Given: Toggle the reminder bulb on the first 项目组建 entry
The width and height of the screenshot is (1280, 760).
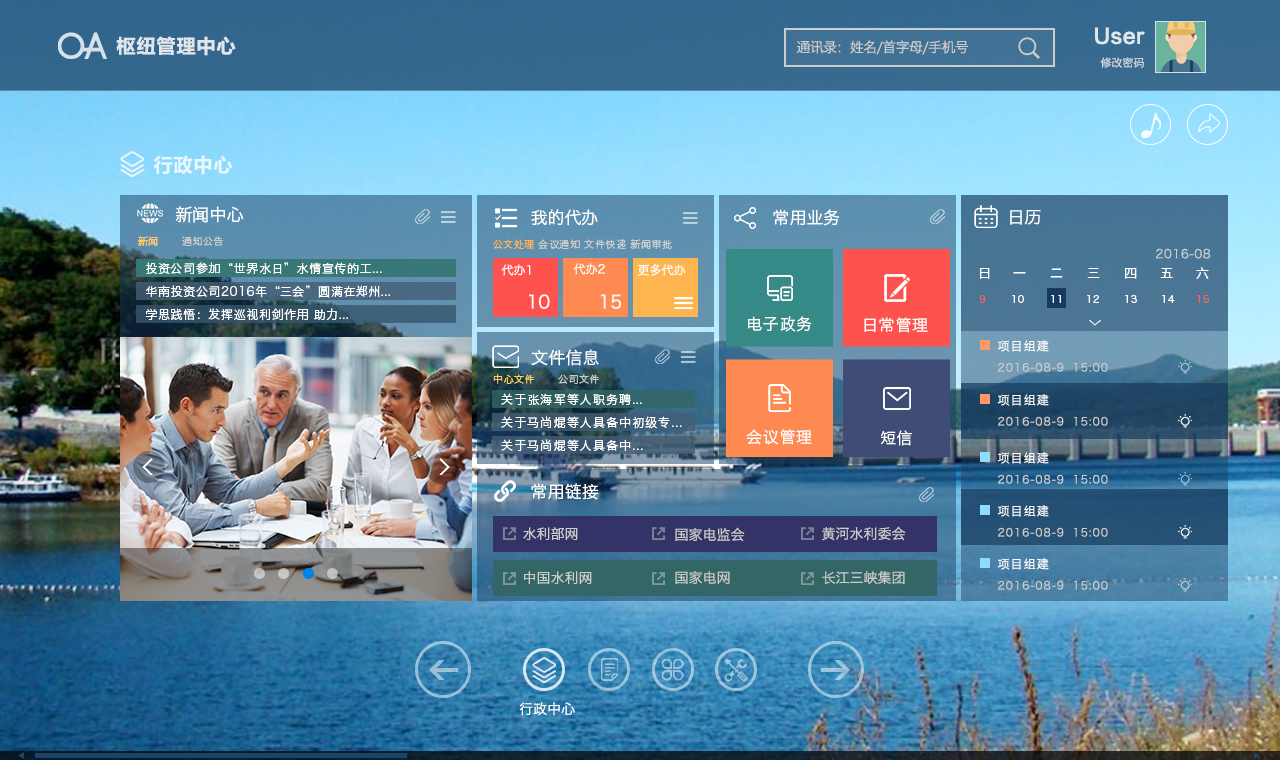Looking at the screenshot, I should click(x=1185, y=367).
